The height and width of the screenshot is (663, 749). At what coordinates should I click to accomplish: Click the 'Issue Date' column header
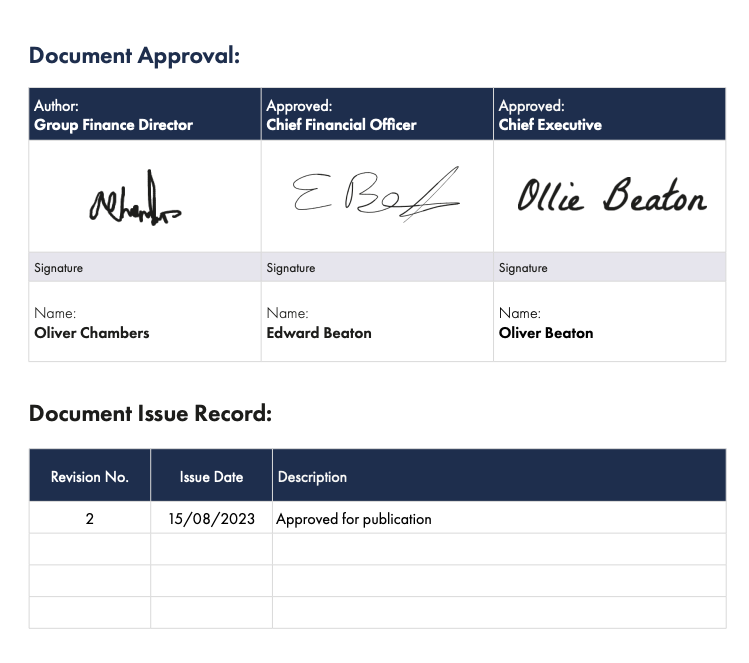click(x=211, y=477)
